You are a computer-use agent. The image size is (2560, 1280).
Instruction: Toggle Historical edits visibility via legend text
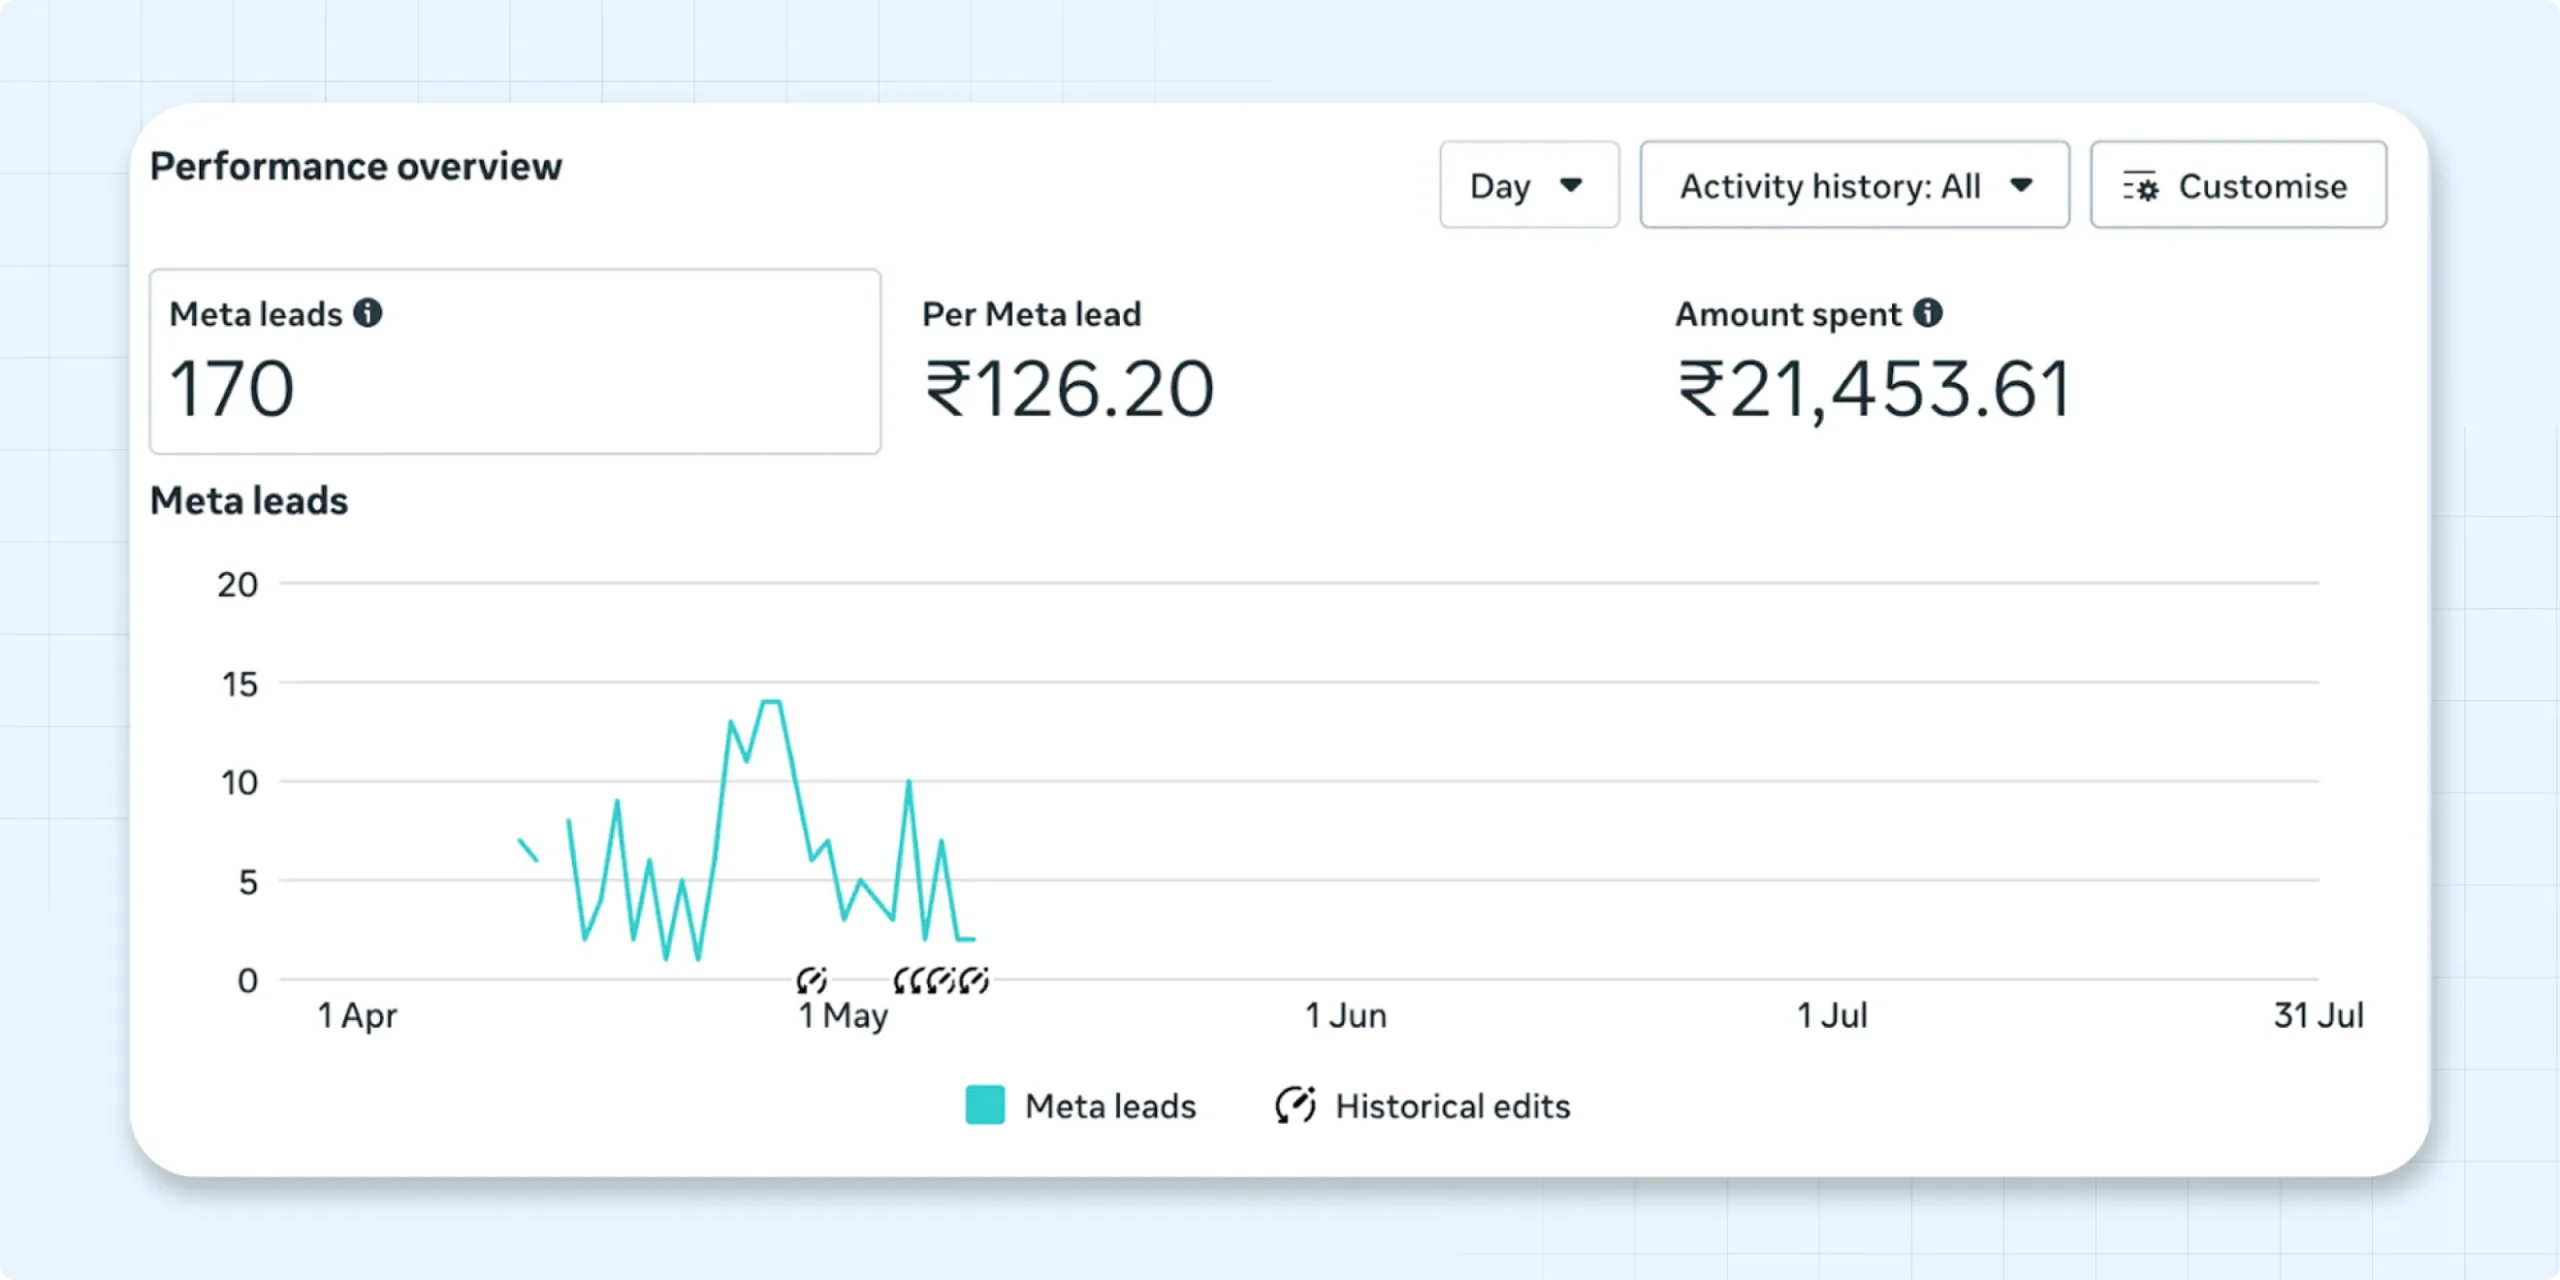coord(1452,1106)
